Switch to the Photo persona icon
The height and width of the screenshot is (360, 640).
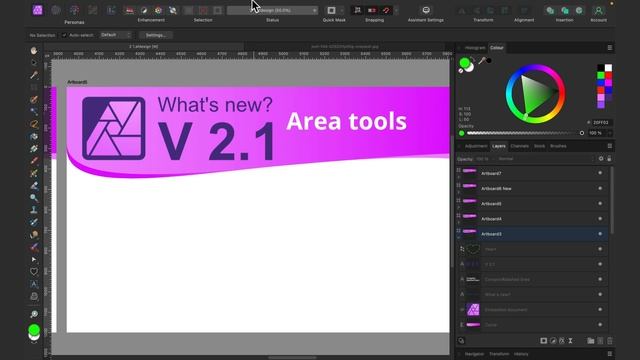coord(38,10)
